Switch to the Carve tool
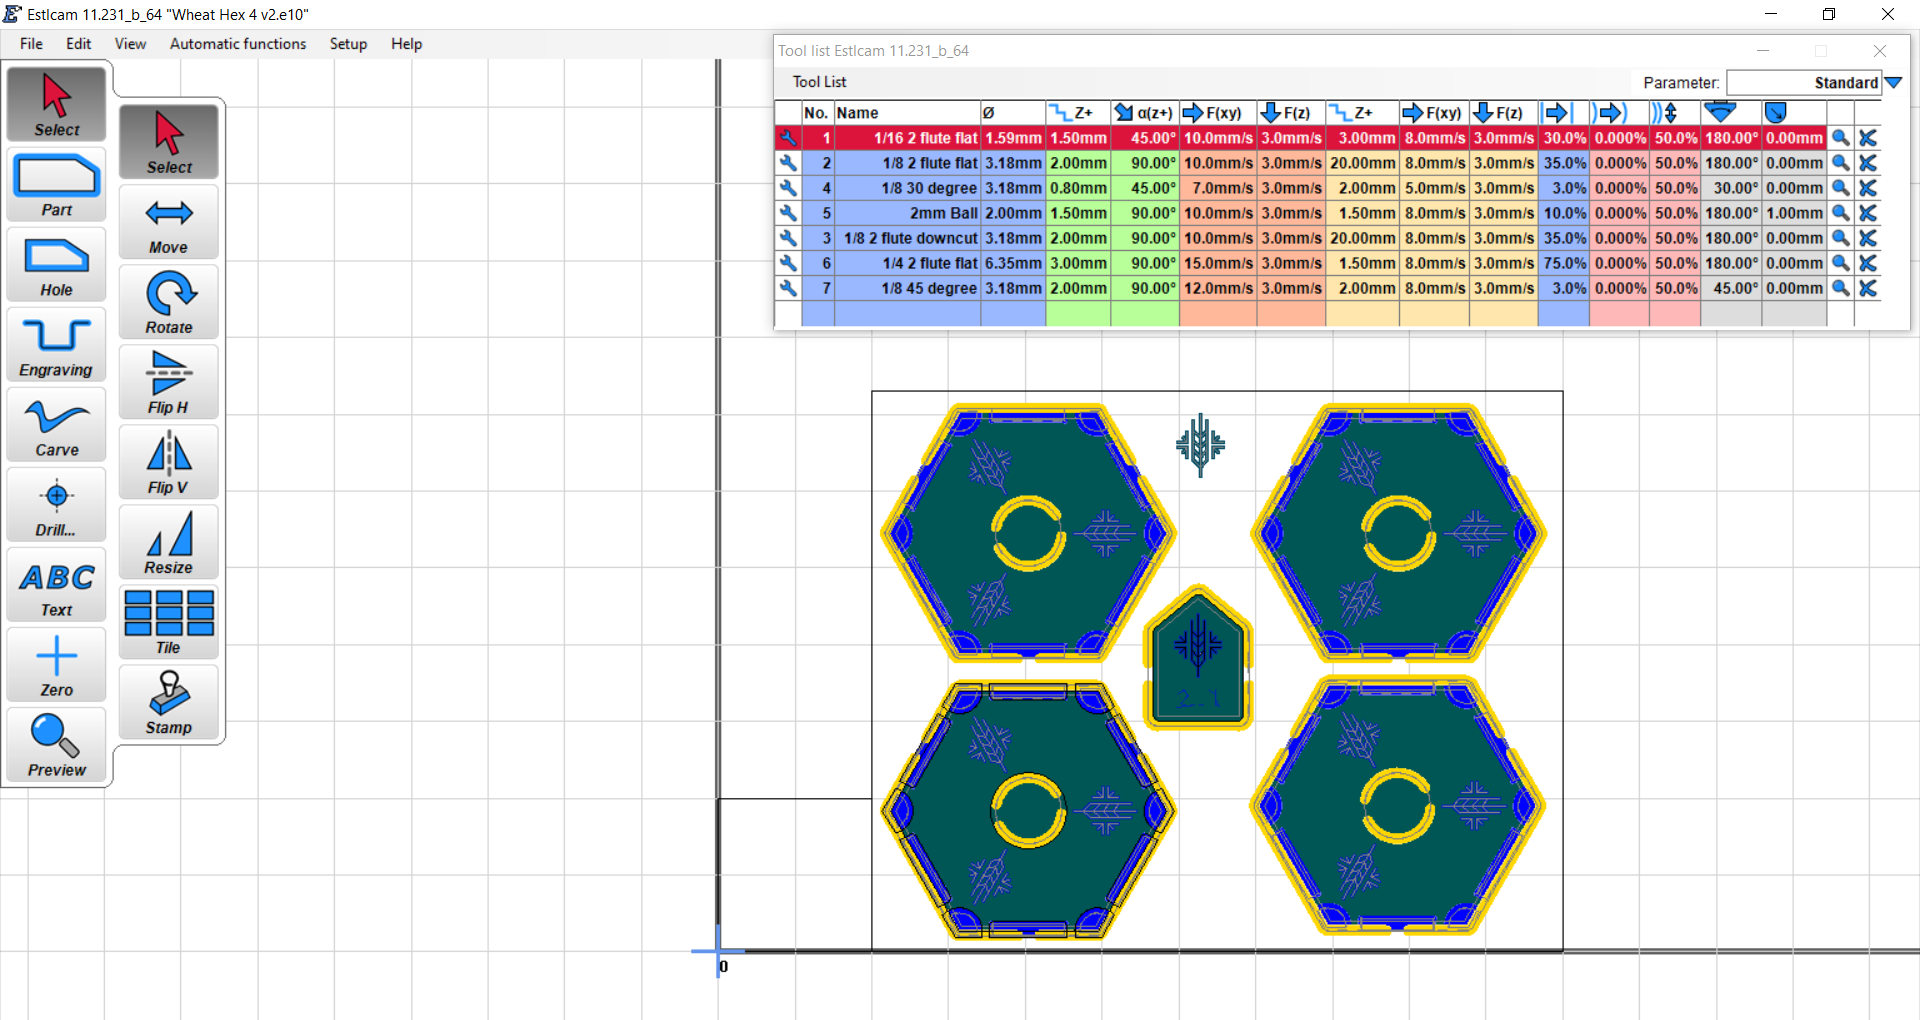This screenshot has height=1020, width=1920. point(57,425)
